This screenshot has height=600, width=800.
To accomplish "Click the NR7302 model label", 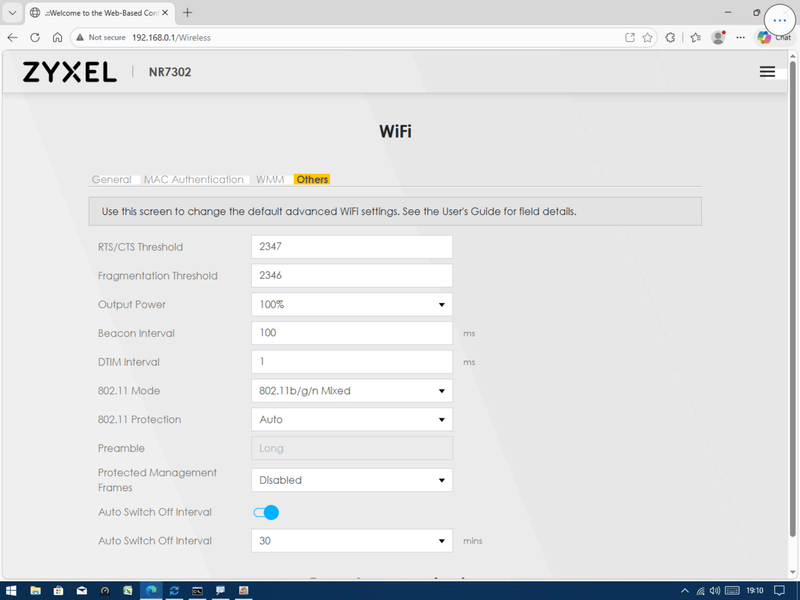I will coord(170,72).
